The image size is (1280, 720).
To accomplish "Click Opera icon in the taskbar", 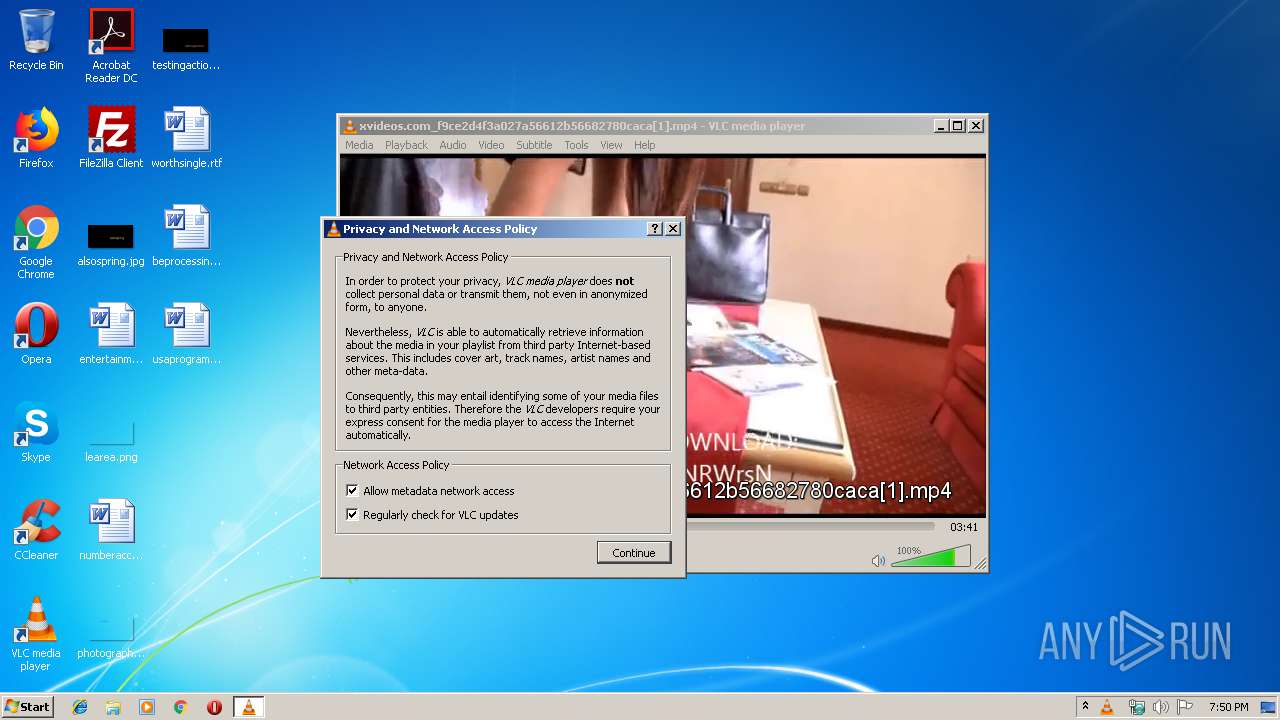I will tap(214, 707).
